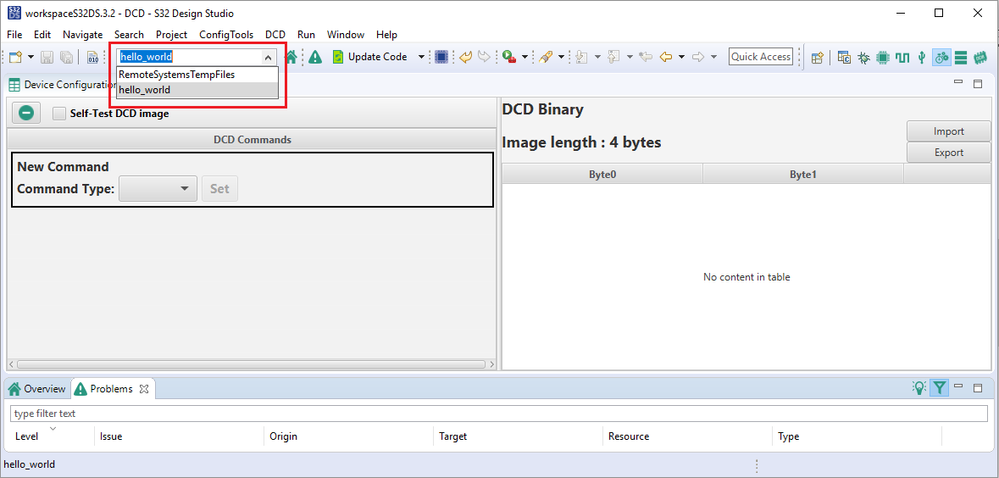Click the Byte0 column header
The image size is (999, 478).
click(603, 174)
